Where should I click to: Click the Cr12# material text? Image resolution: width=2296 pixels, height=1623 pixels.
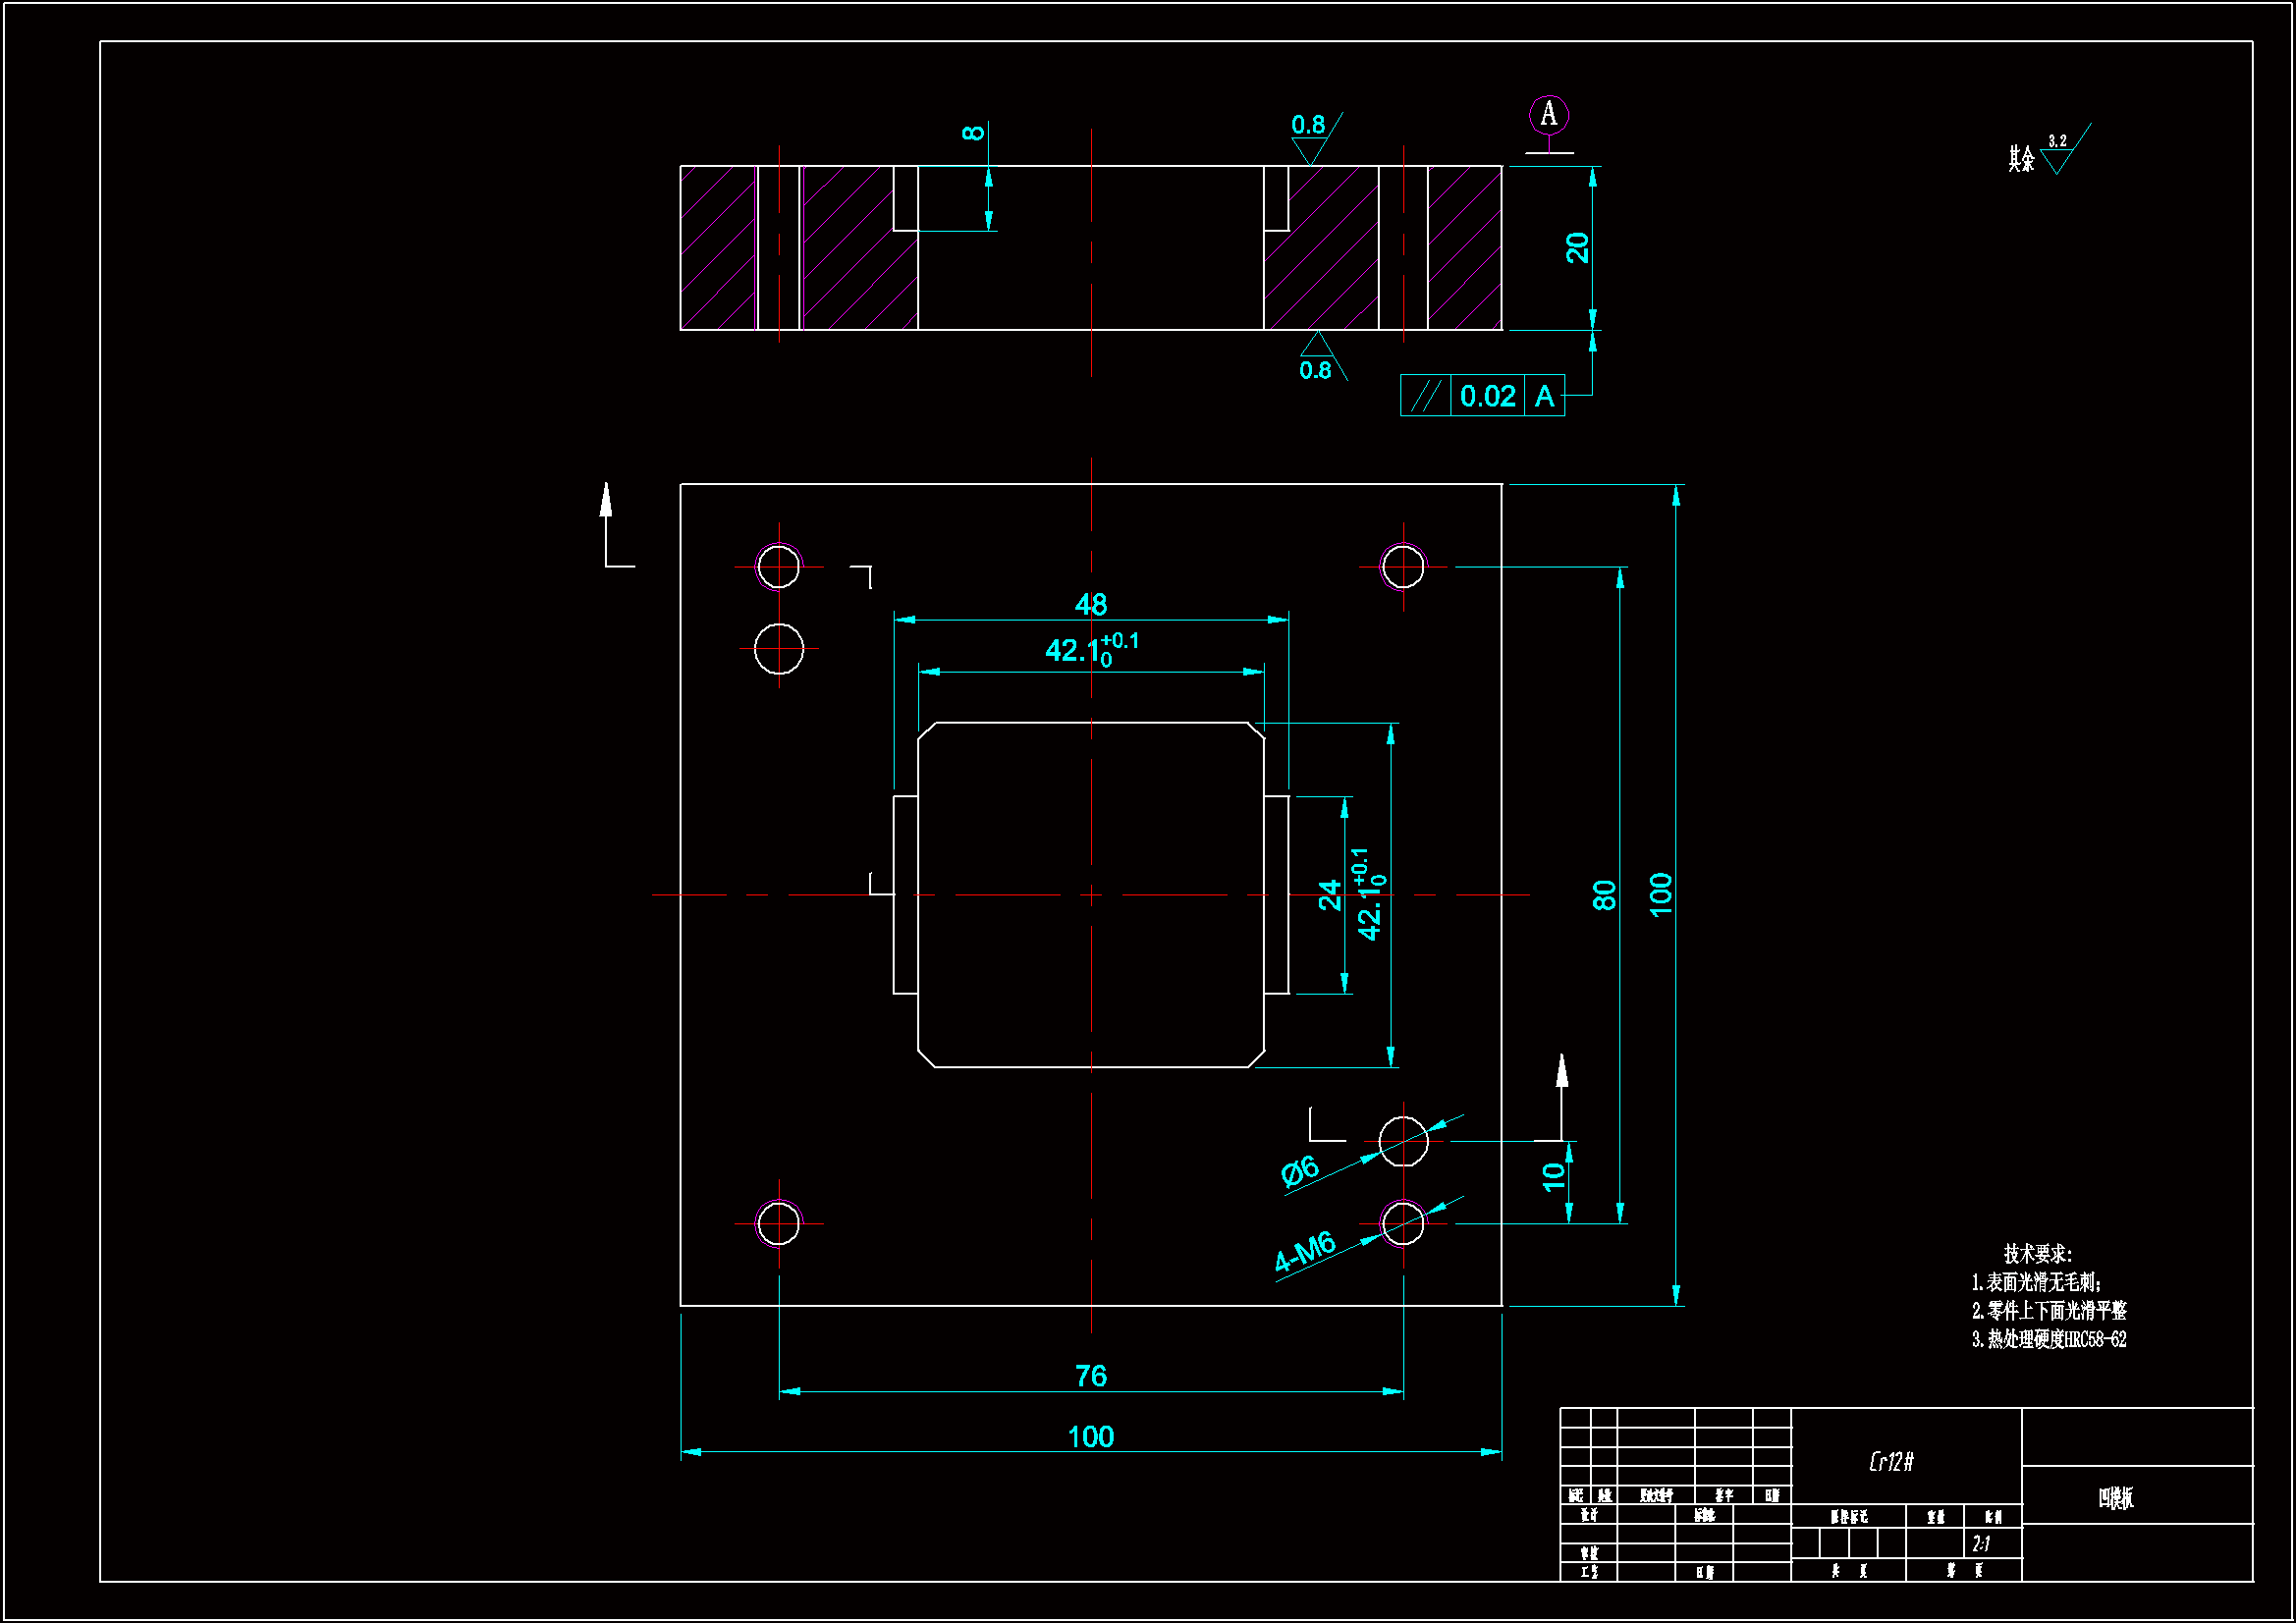click(1891, 1462)
